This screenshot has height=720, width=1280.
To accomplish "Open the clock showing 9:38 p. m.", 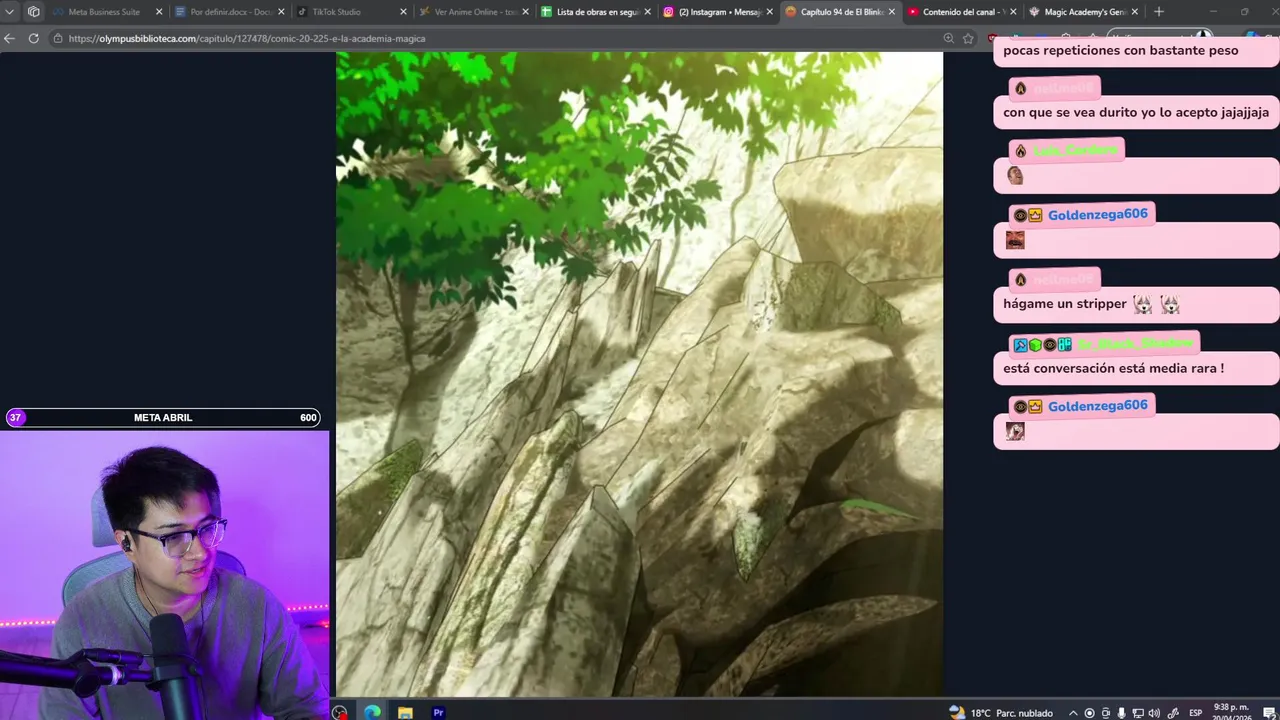I will pyautogui.click(x=1230, y=712).
